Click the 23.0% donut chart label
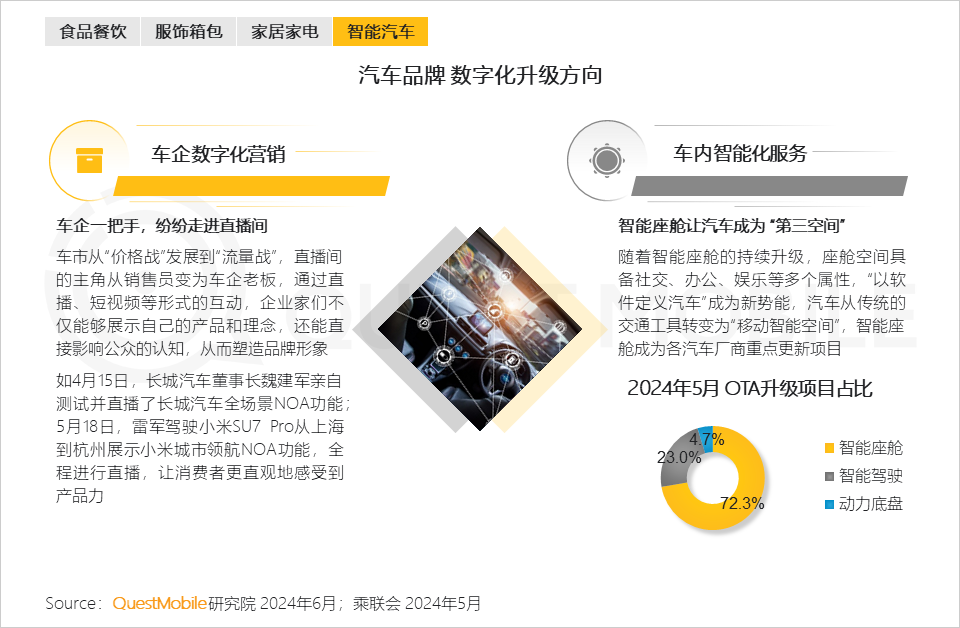 pos(679,457)
